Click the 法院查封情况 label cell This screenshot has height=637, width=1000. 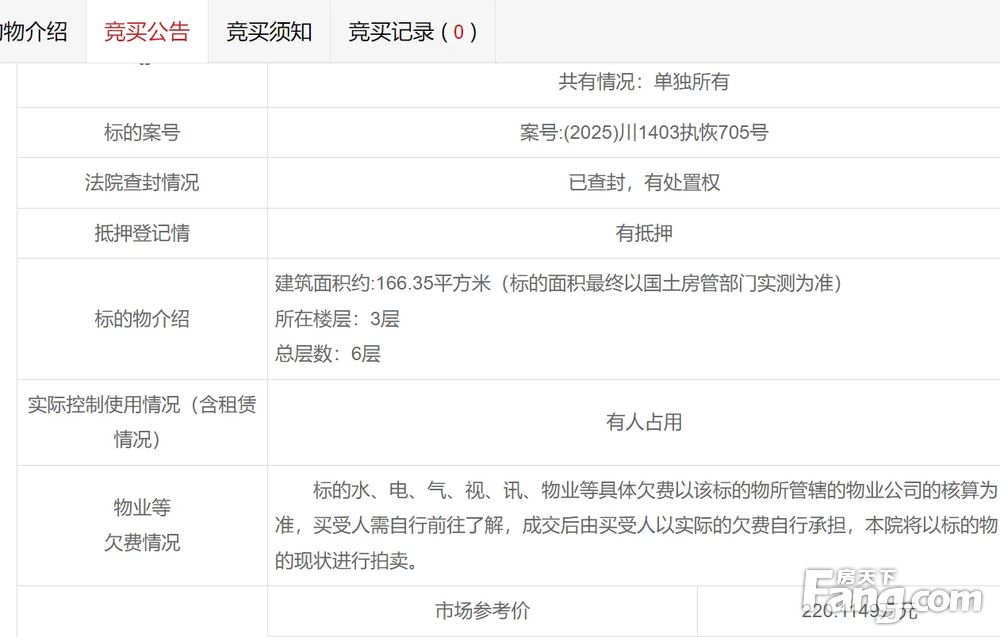(142, 183)
